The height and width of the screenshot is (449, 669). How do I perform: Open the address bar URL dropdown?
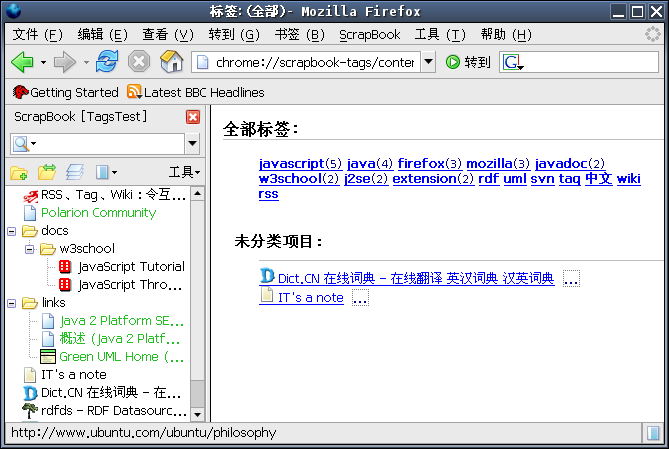(x=428, y=62)
